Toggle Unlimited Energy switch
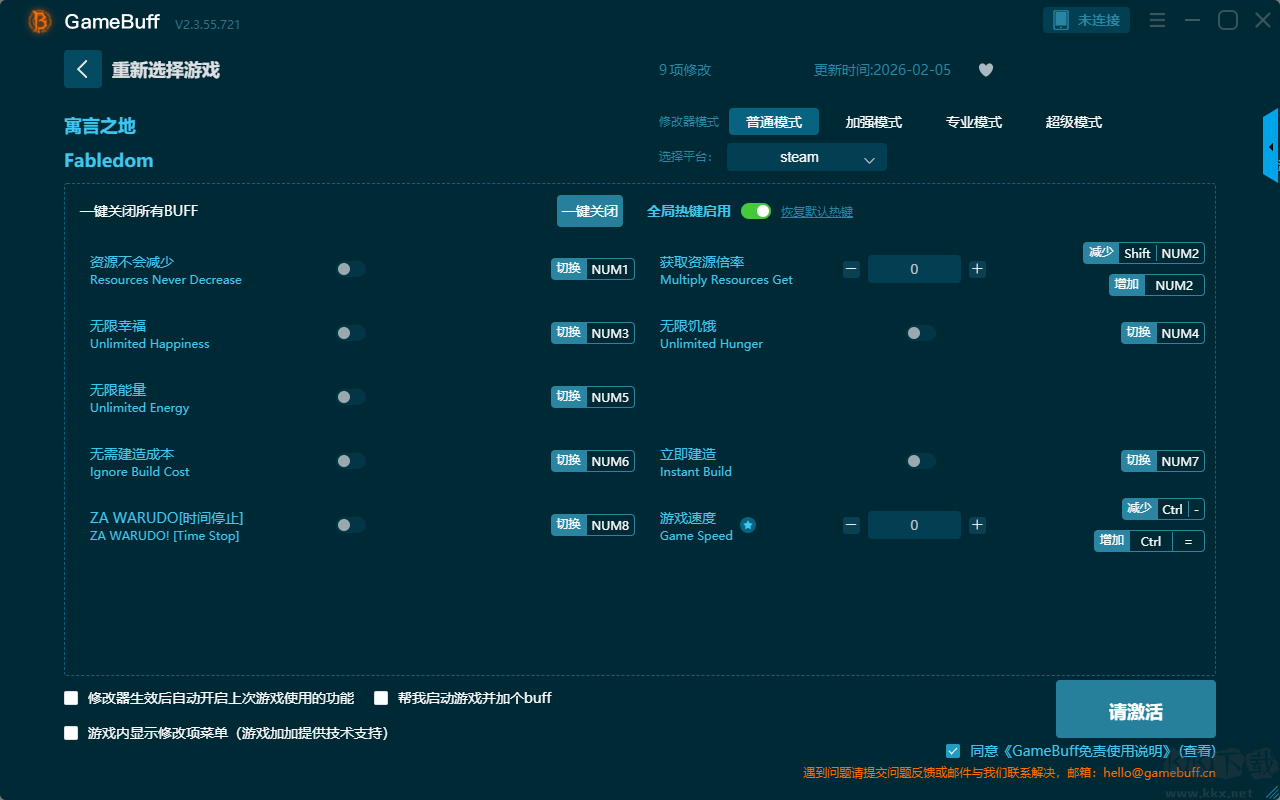1280x800 pixels. [351, 397]
